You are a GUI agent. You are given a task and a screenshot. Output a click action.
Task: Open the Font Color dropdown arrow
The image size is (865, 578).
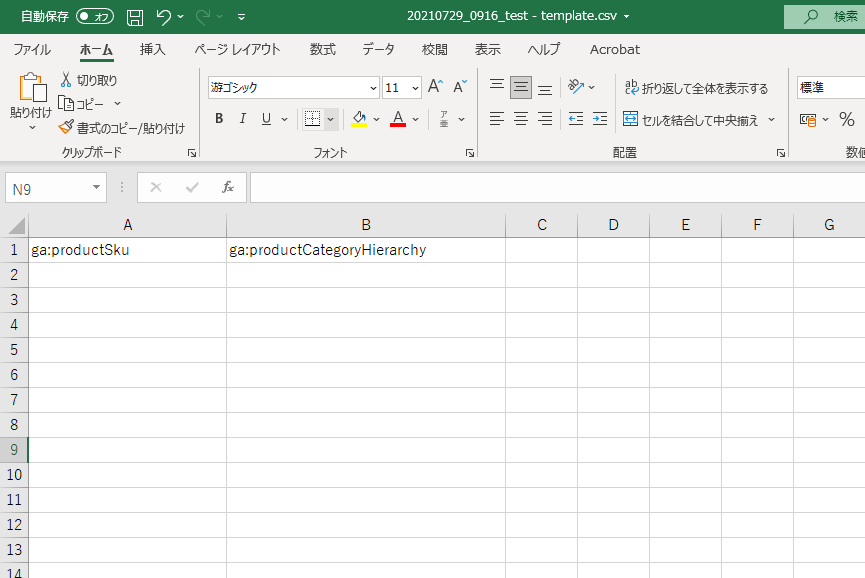point(415,119)
